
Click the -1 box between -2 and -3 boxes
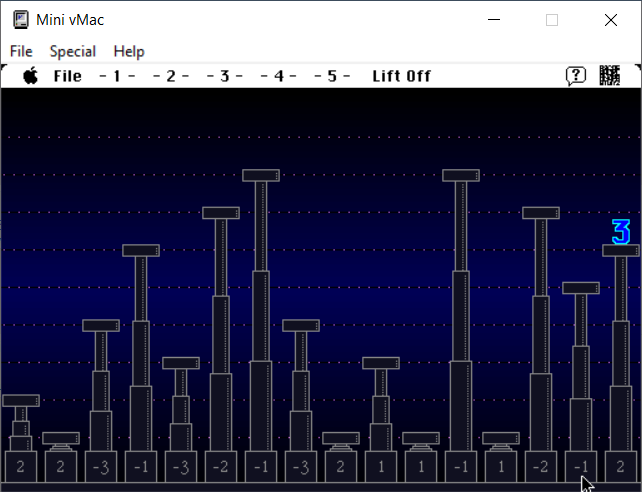point(261,467)
